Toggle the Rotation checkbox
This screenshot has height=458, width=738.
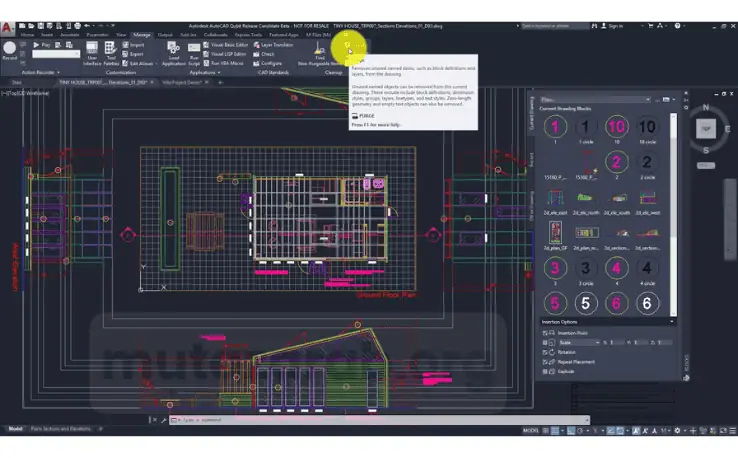pyautogui.click(x=545, y=352)
